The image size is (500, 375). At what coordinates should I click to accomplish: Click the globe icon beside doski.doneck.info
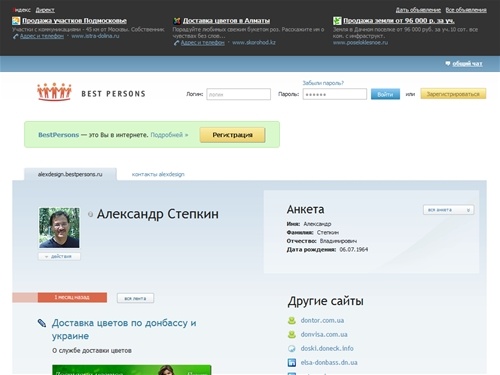point(292,348)
